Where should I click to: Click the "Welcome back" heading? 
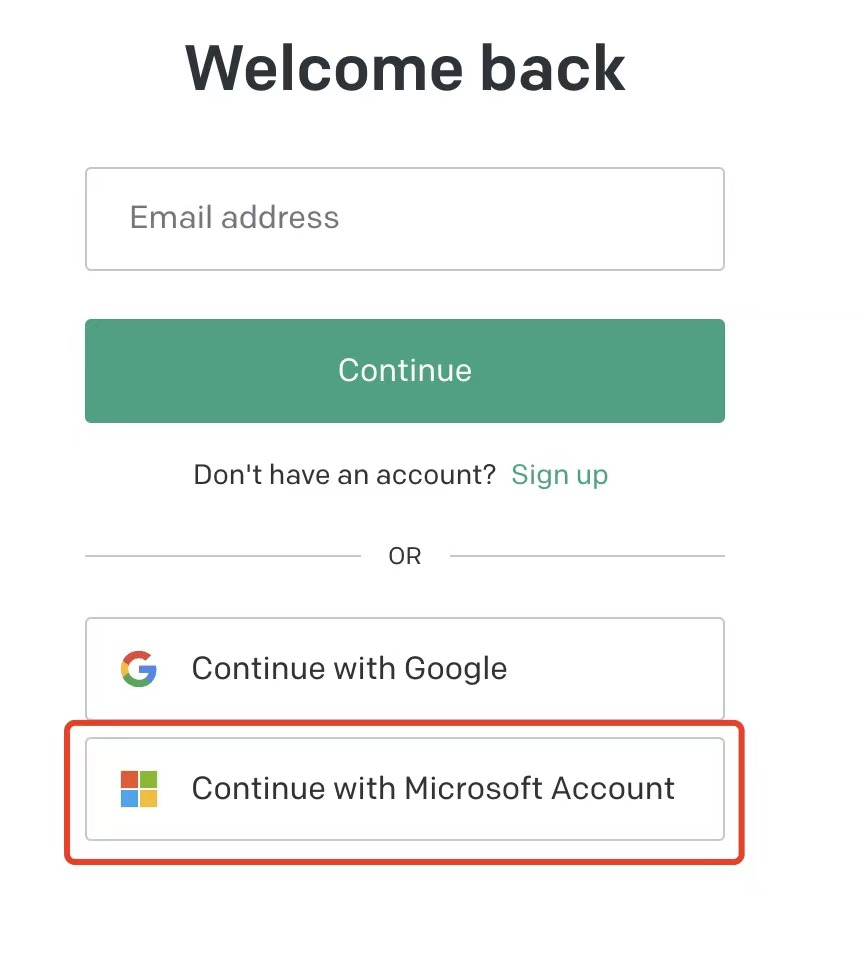click(x=405, y=68)
